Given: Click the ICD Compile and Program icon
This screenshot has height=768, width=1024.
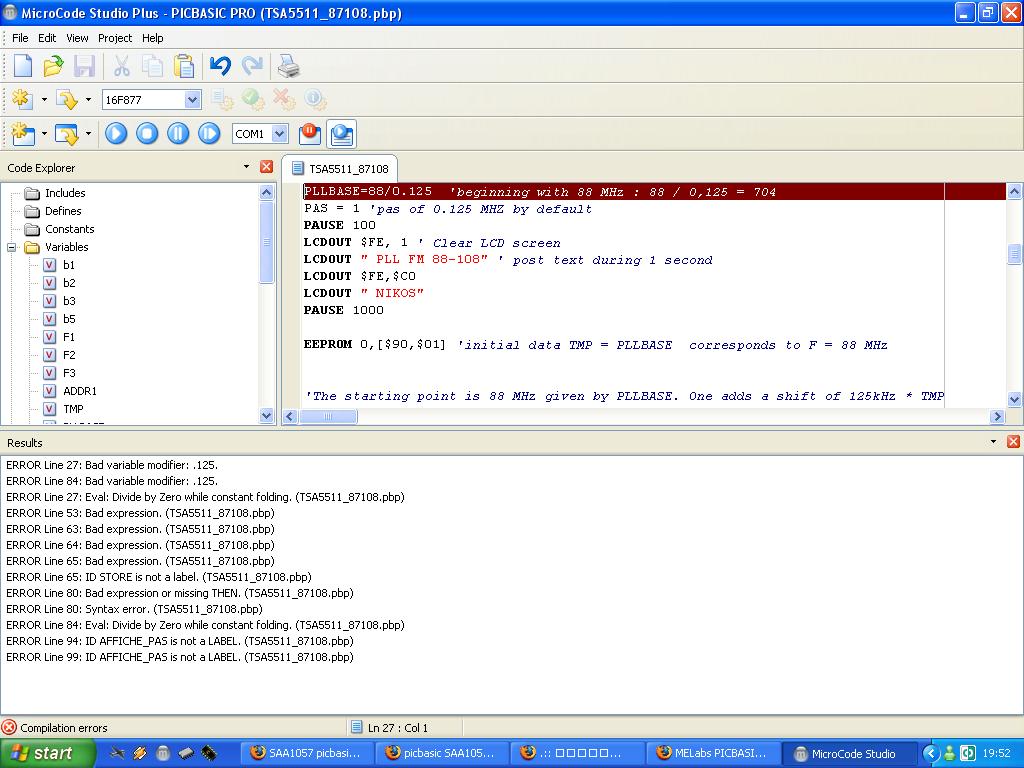Looking at the screenshot, I should tap(66, 134).
